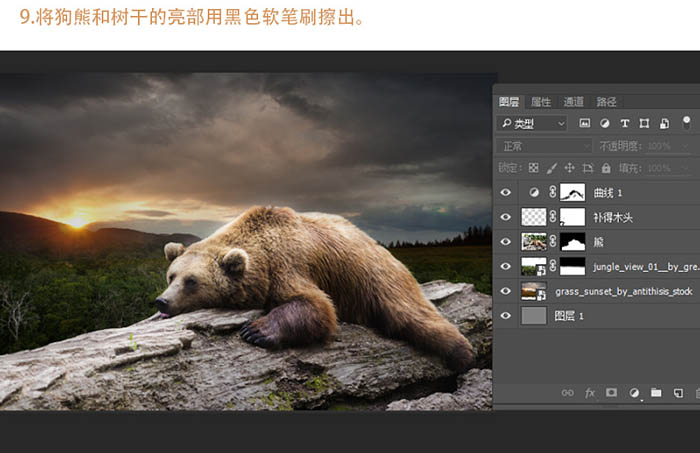This screenshot has height=453, width=700.
Task: Create new adjustment layer icon
Action: click(x=634, y=393)
